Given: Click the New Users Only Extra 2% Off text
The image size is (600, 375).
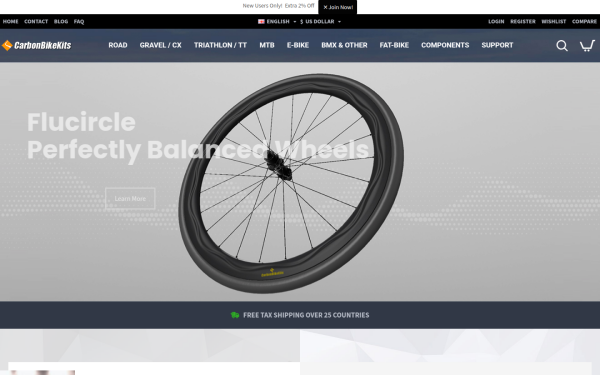Looking at the screenshot, I should point(279,6).
